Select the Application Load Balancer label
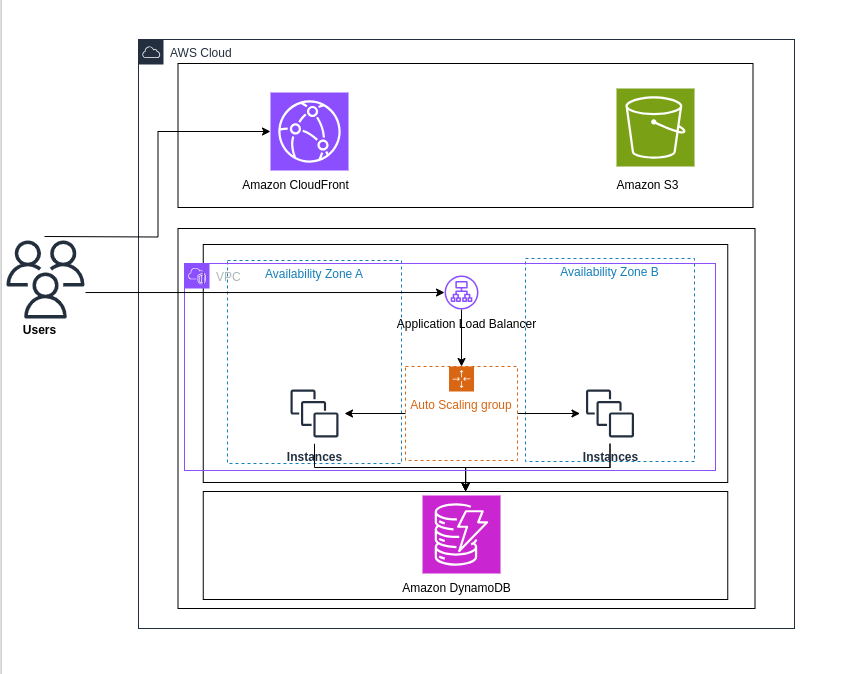This screenshot has height=674, width=841. pyautogui.click(x=466, y=324)
